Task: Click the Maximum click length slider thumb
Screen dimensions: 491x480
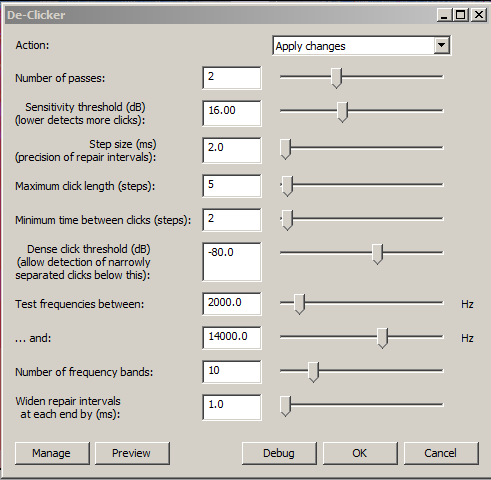Action: point(287,186)
